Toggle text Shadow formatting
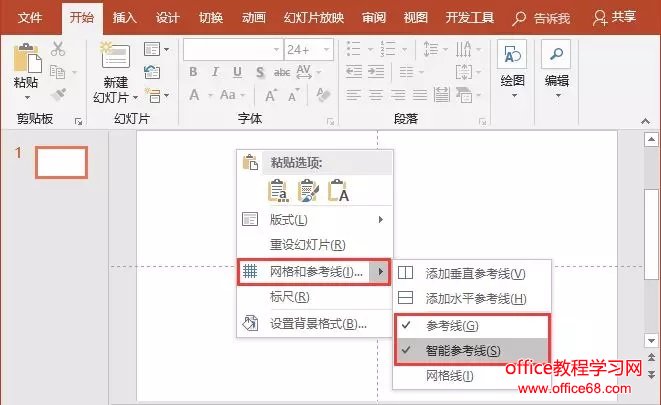Viewport: 661px width, 405px height. coord(260,72)
